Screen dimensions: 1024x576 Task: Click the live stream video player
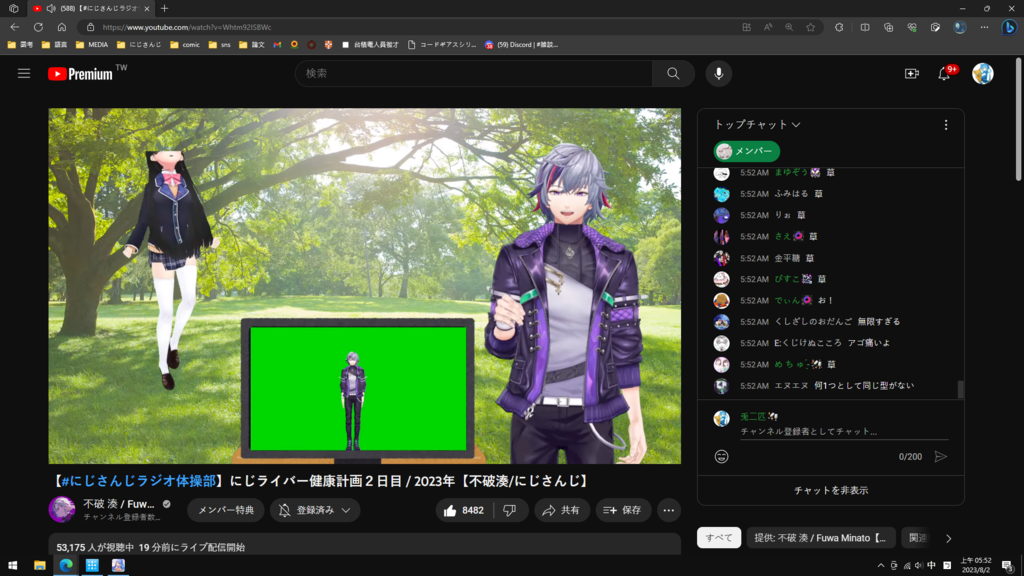coord(364,286)
